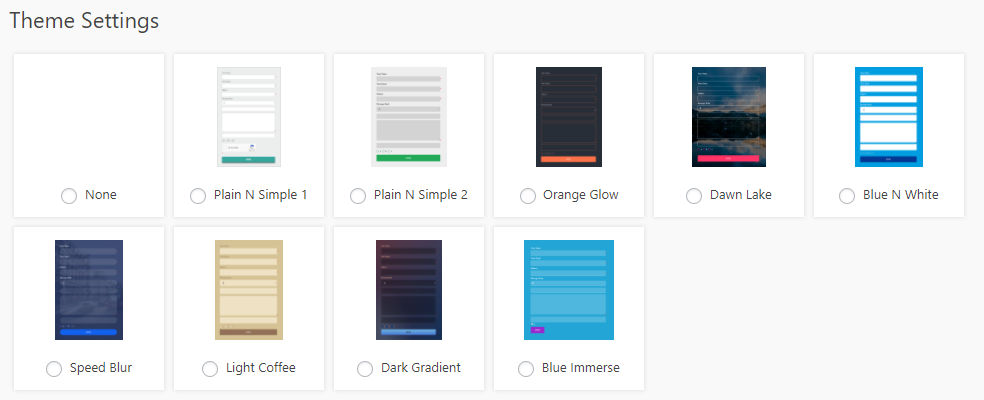
Task: Click the Blue N White preview image
Action: pyautogui.click(x=889, y=117)
